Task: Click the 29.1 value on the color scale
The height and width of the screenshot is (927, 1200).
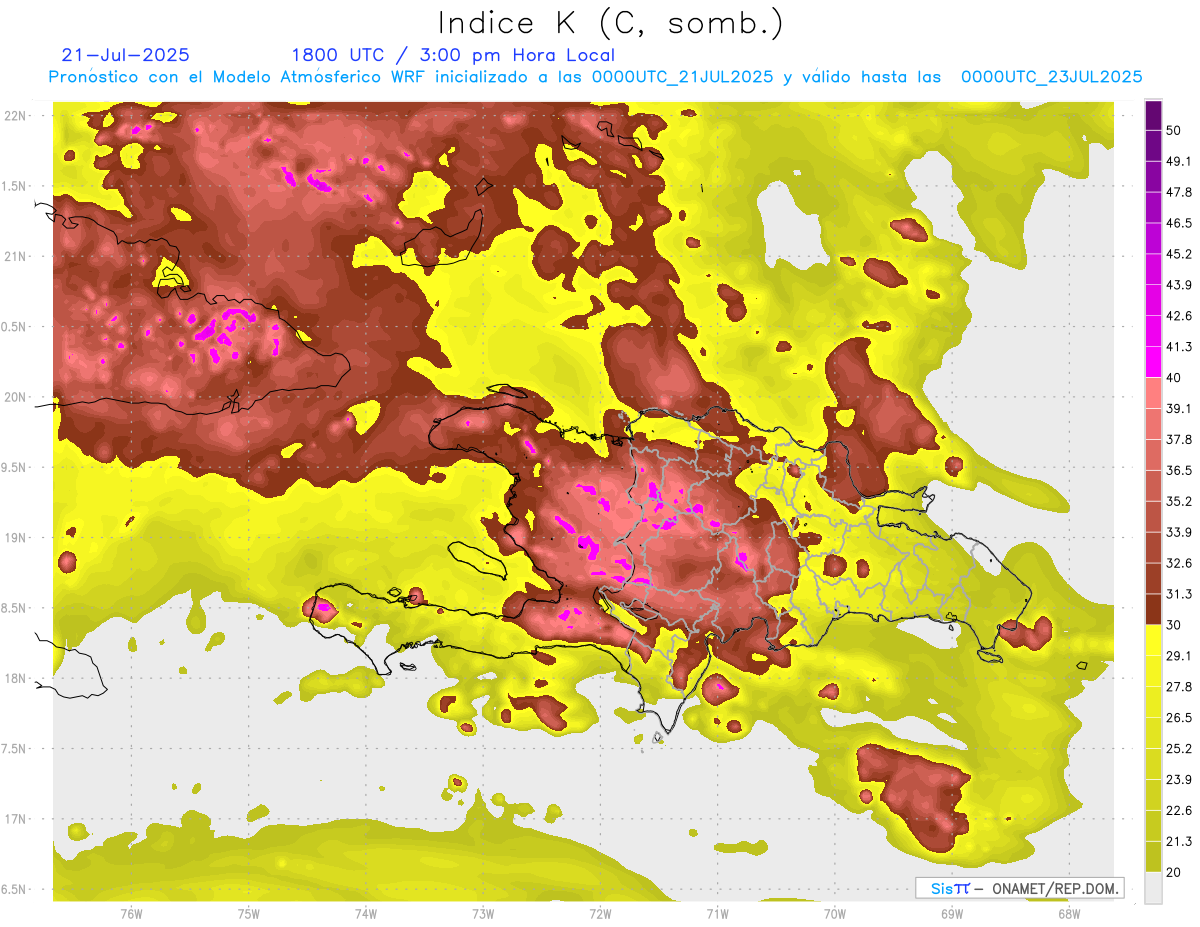Action: tap(1180, 656)
